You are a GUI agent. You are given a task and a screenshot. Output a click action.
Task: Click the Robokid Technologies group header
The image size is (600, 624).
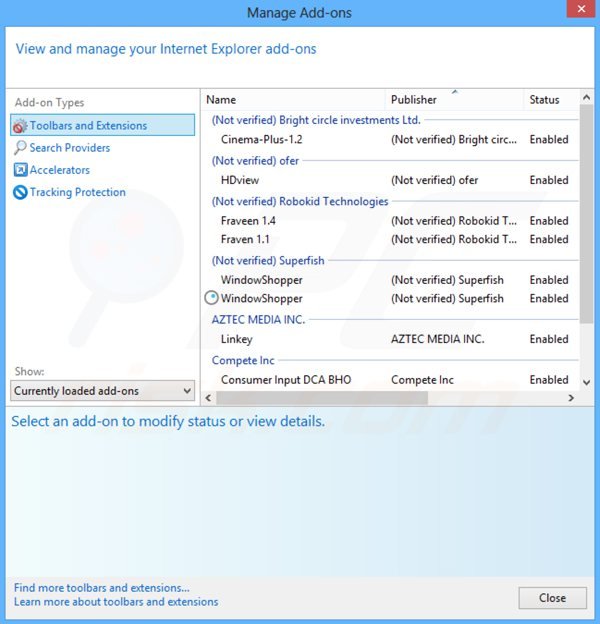click(x=300, y=201)
